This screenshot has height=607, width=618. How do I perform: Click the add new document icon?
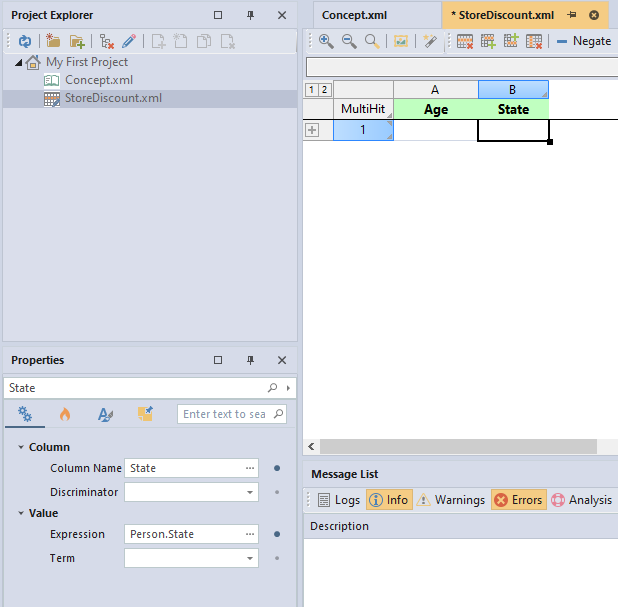coord(158,41)
